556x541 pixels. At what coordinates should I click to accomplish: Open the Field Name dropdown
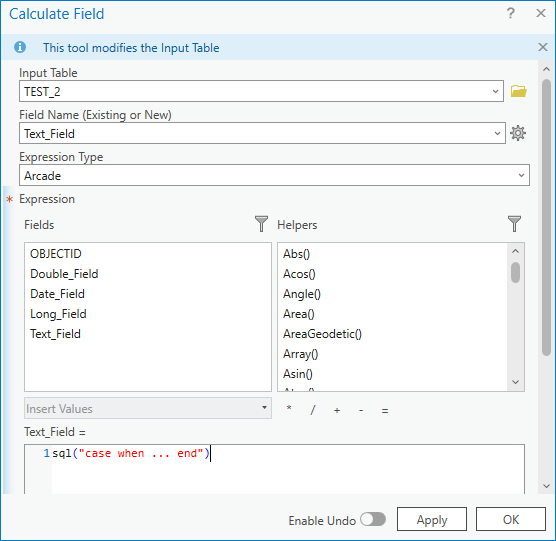(x=497, y=134)
